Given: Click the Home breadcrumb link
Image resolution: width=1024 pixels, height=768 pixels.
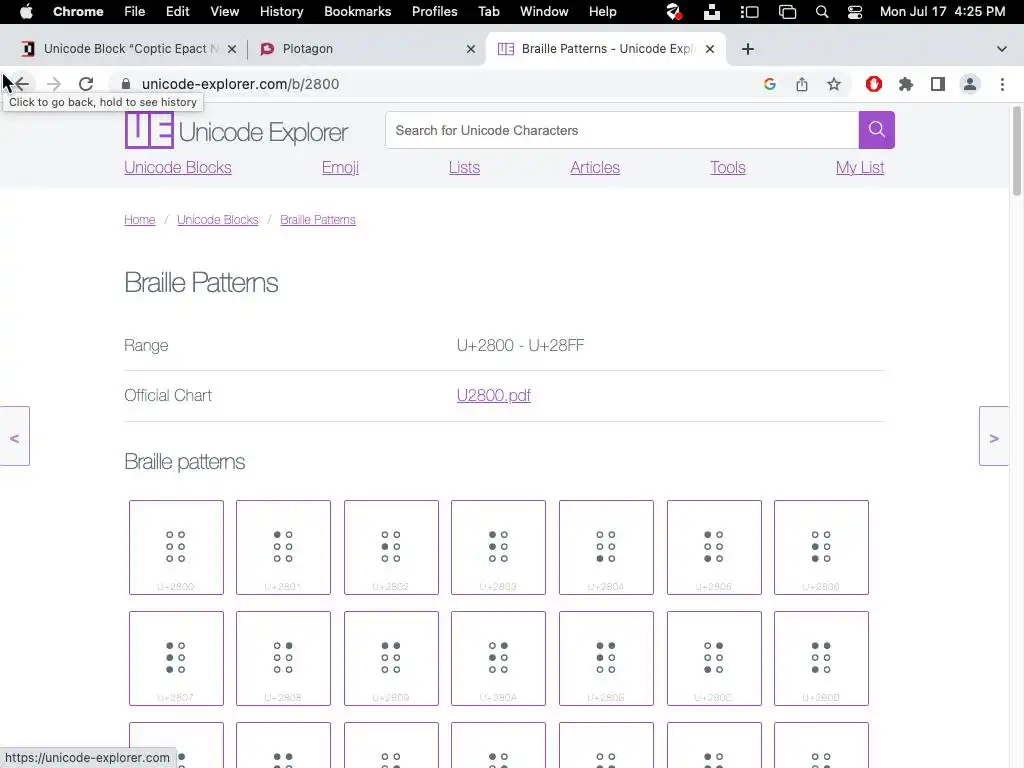Looking at the screenshot, I should (x=140, y=219).
